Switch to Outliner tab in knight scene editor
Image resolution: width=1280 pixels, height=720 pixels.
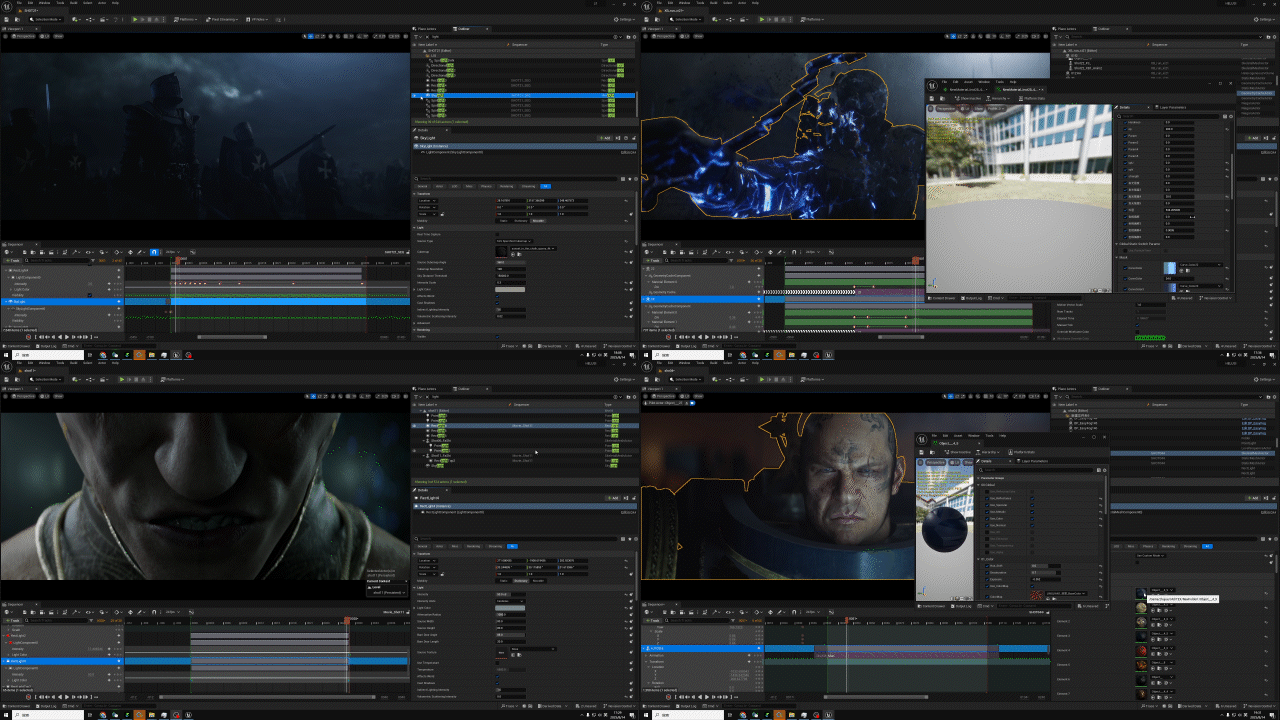pos(462,28)
